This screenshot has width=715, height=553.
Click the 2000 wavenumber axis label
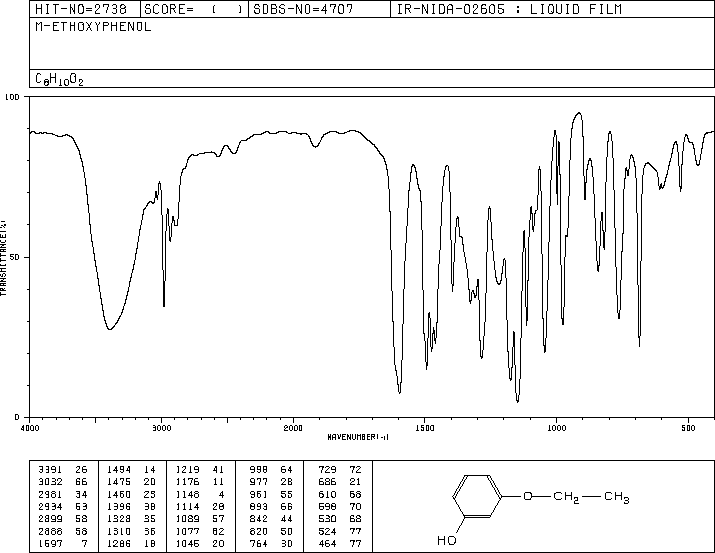pyautogui.click(x=293, y=428)
